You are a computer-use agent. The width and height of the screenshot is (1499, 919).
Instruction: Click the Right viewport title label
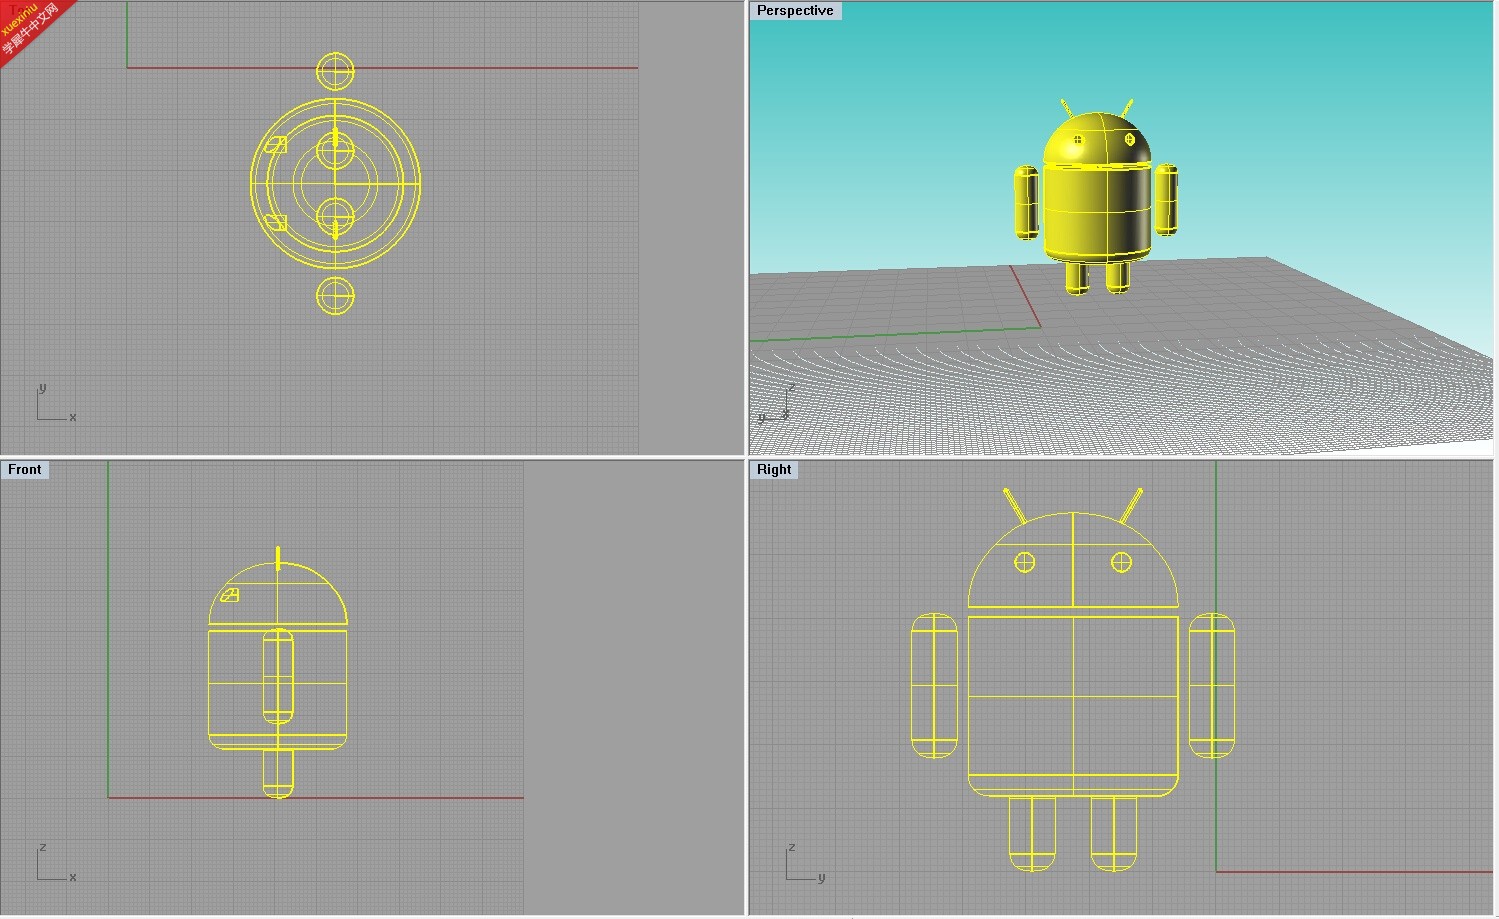(x=774, y=470)
